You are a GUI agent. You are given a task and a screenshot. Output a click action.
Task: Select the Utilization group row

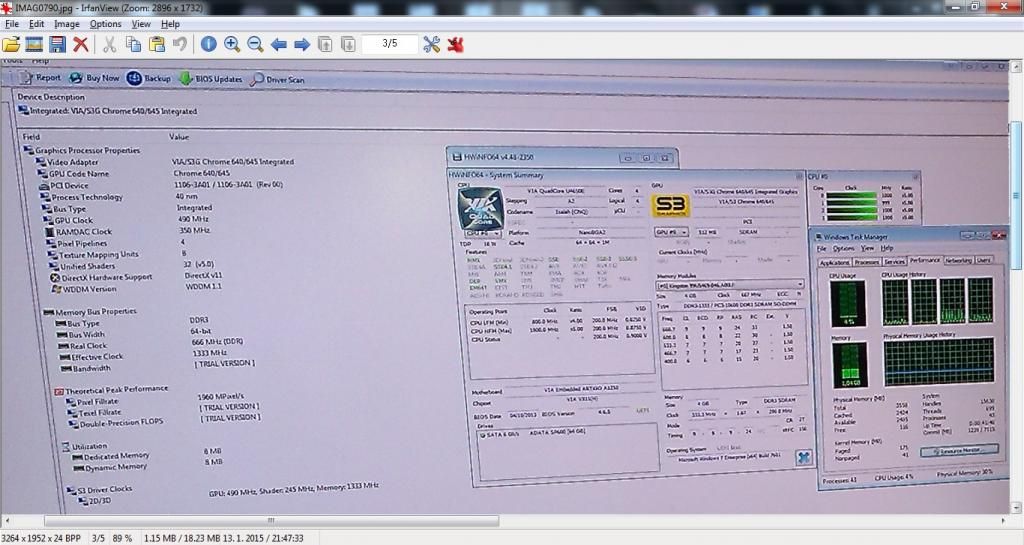pyautogui.click(x=84, y=446)
